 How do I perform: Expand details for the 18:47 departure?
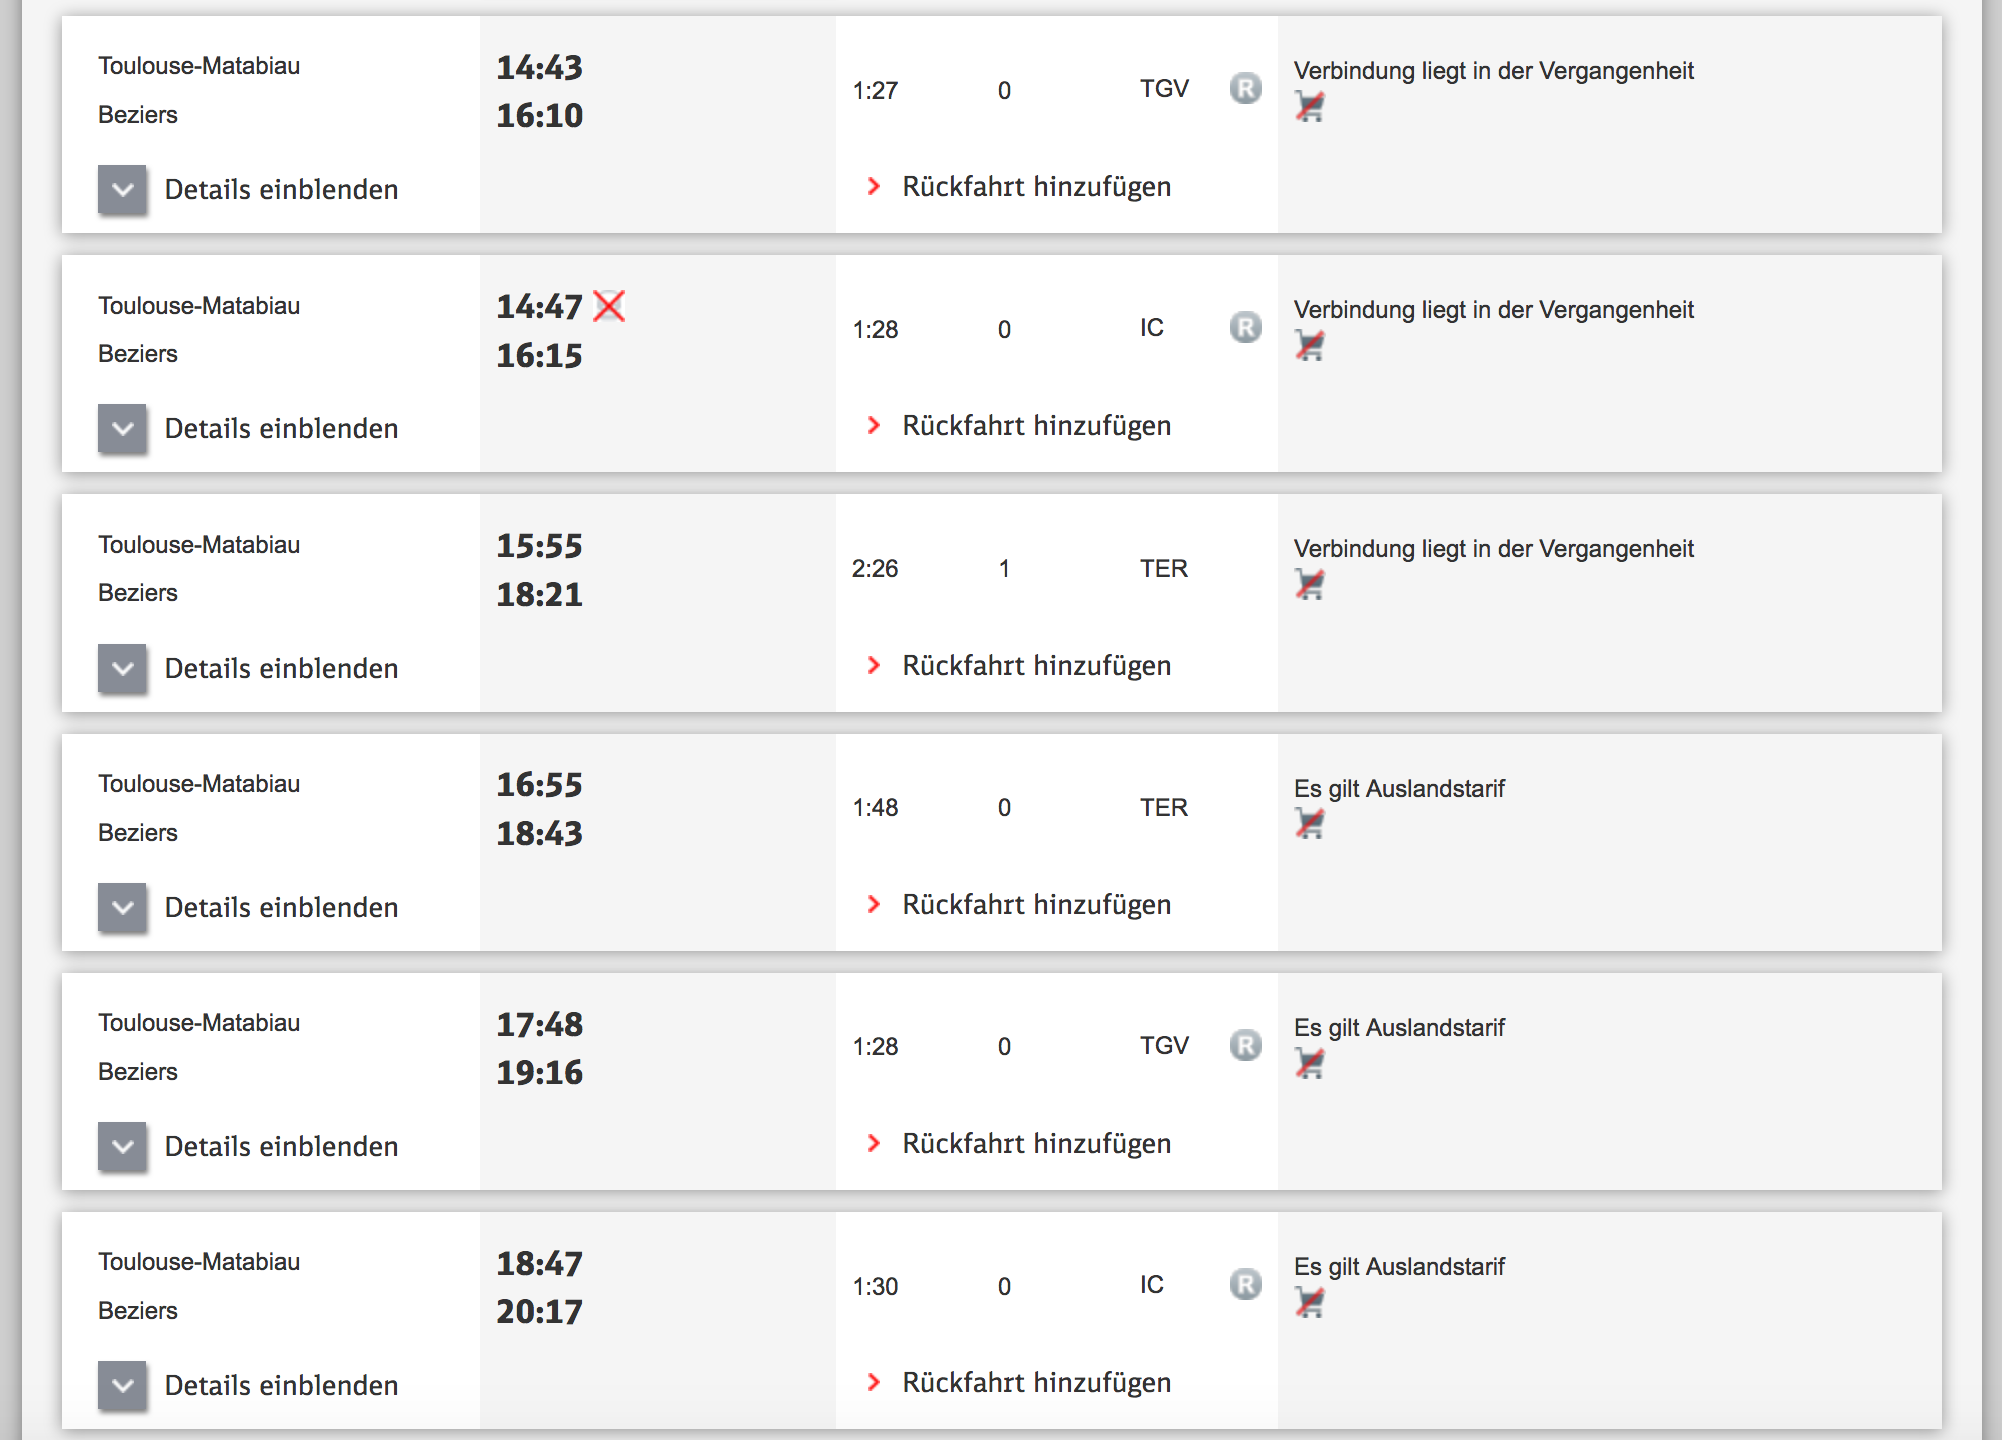[123, 1385]
